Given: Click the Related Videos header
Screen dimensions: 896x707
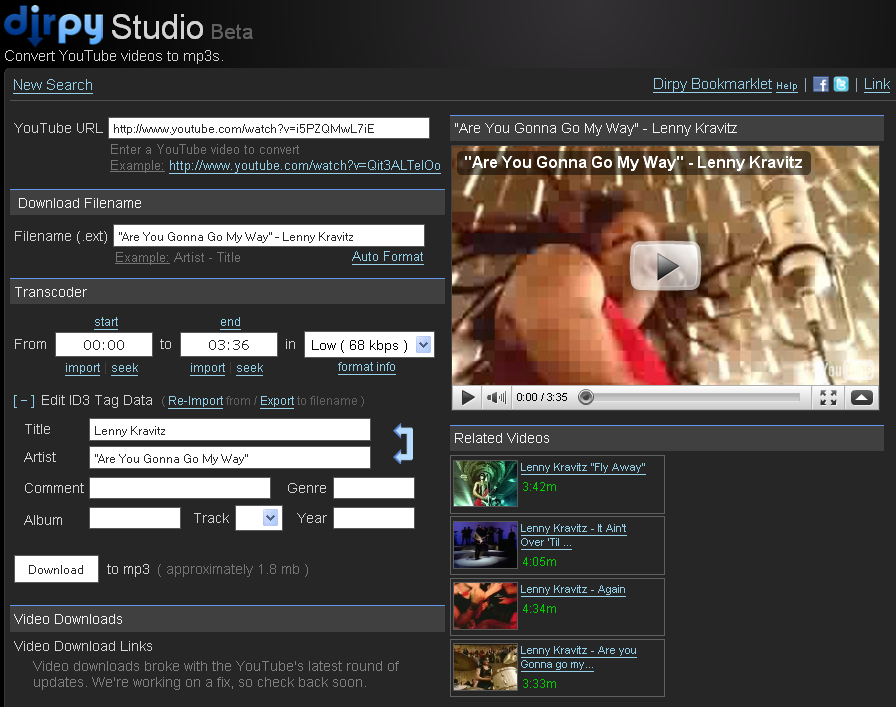Looking at the screenshot, I should pyautogui.click(x=667, y=438).
